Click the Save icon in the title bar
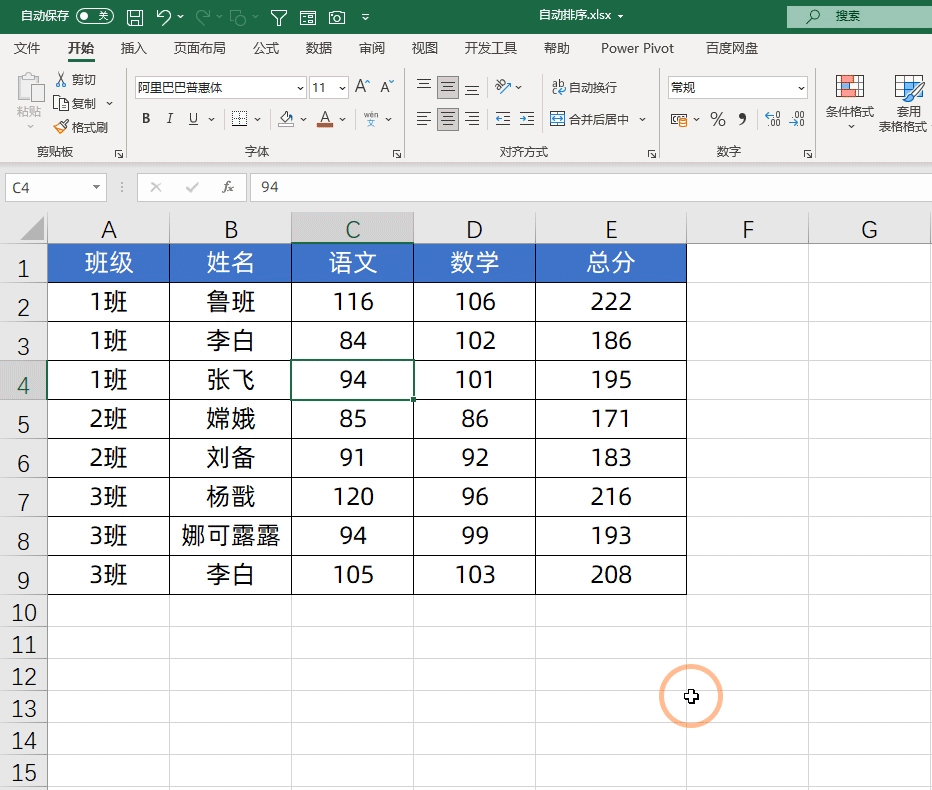The height and width of the screenshot is (790, 932). click(x=135, y=17)
